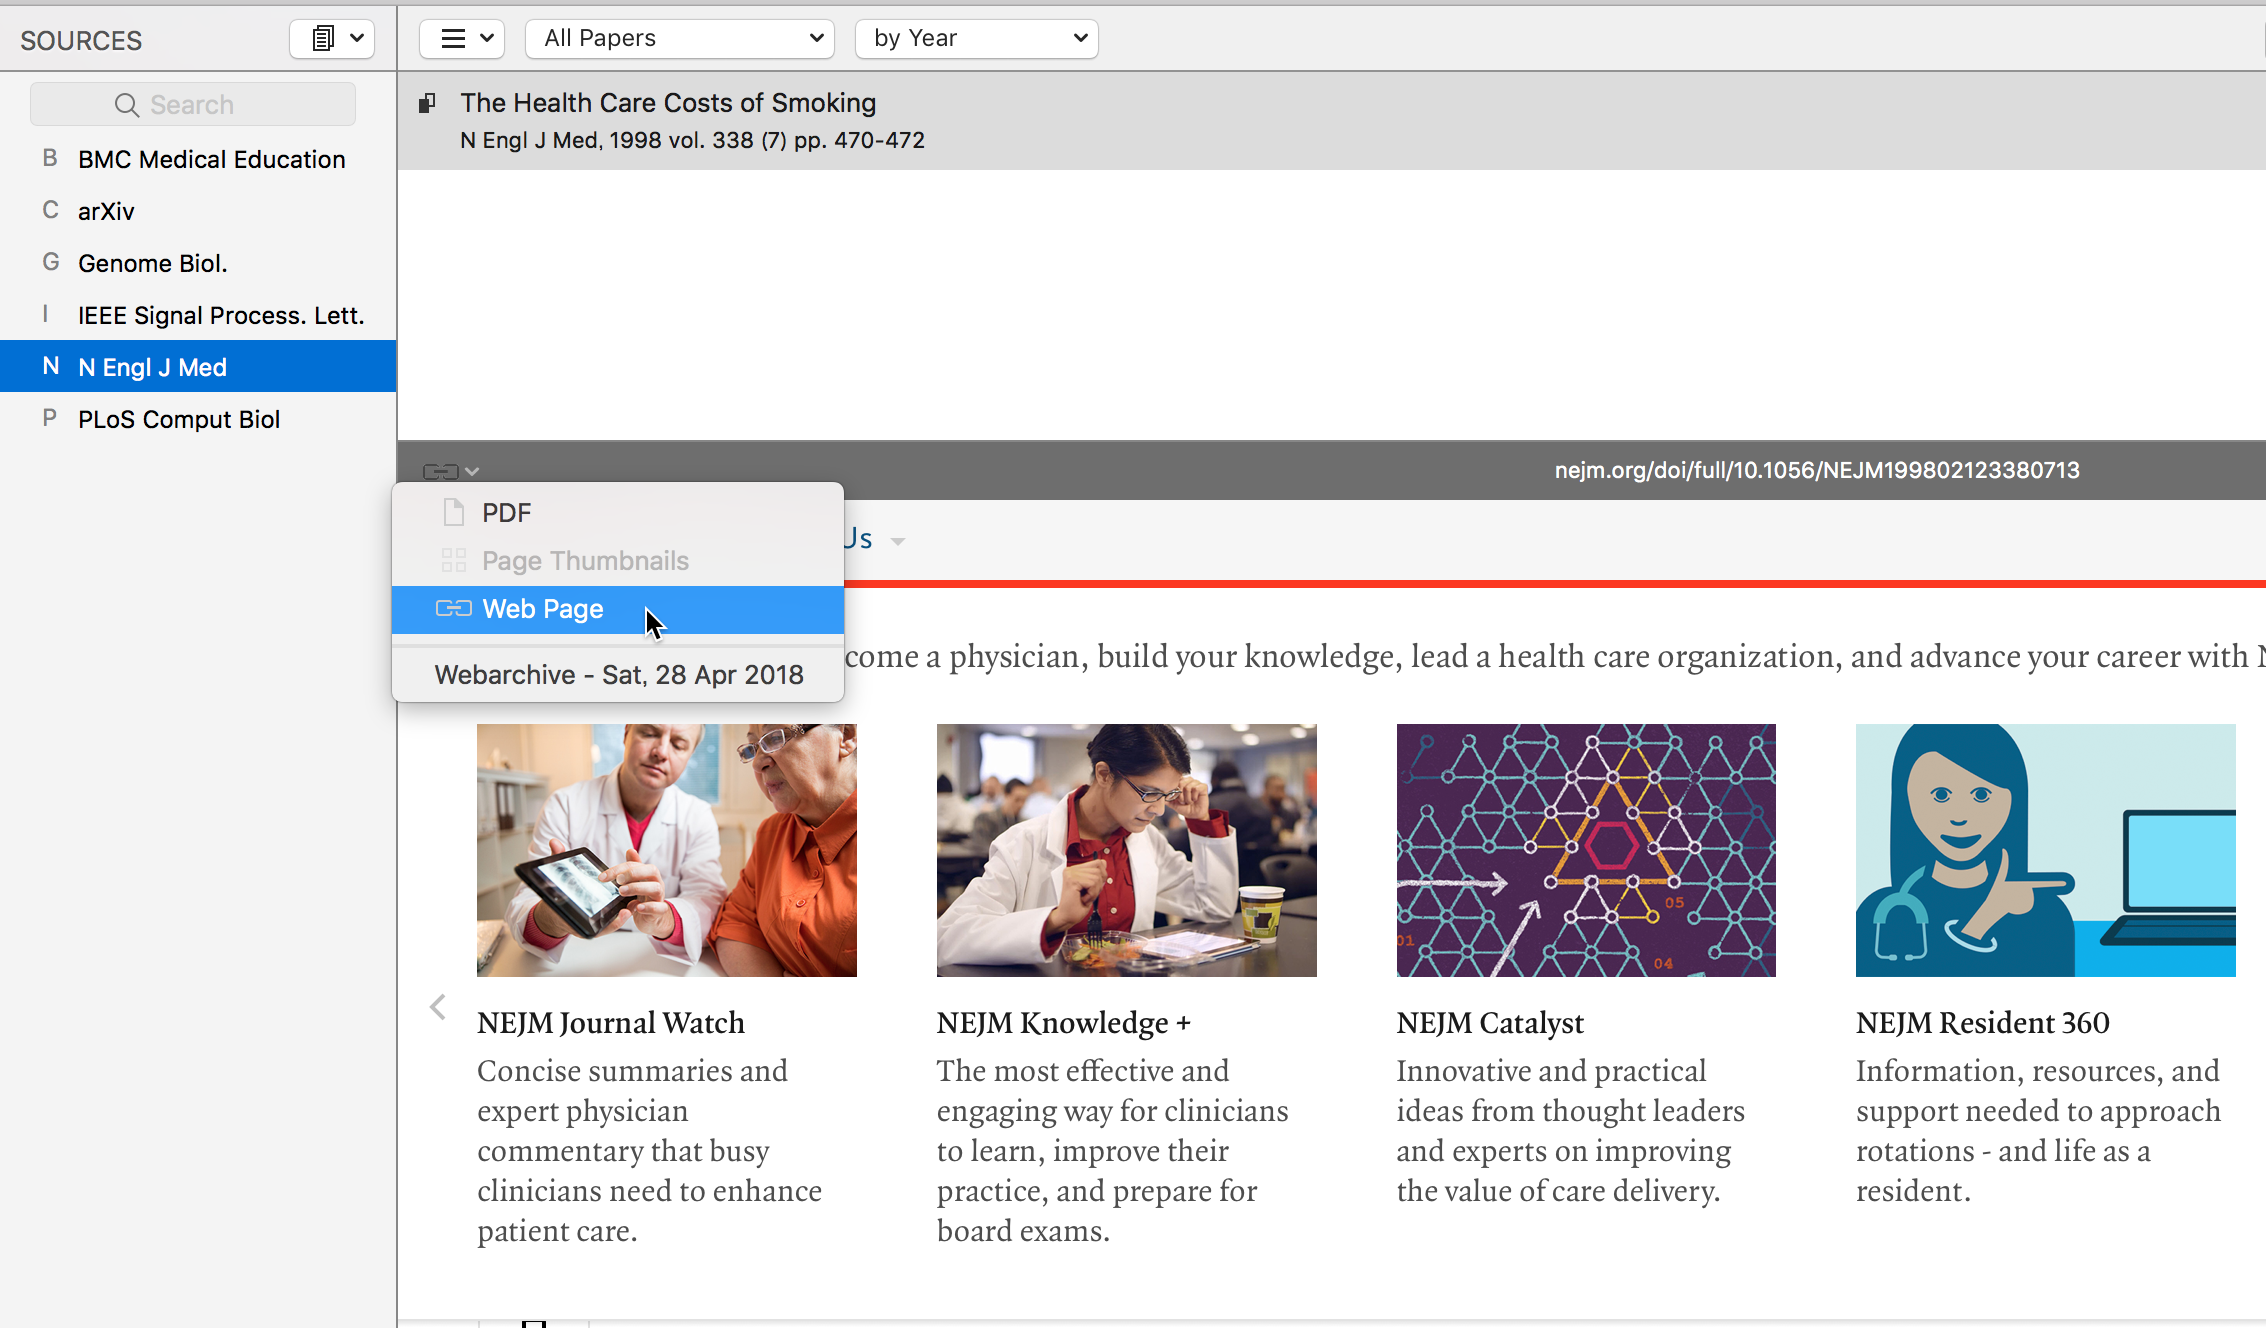Select the PDF menu option
2266x1328 pixels.
point(507,513)
